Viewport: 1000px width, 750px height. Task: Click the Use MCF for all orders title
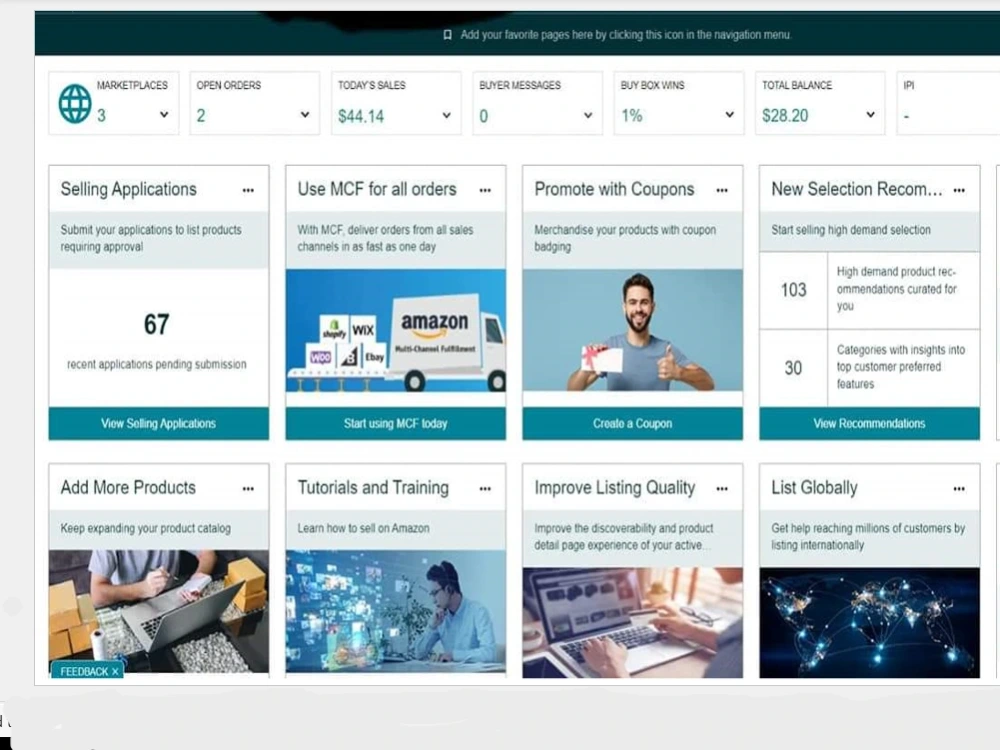click(377, 189)
